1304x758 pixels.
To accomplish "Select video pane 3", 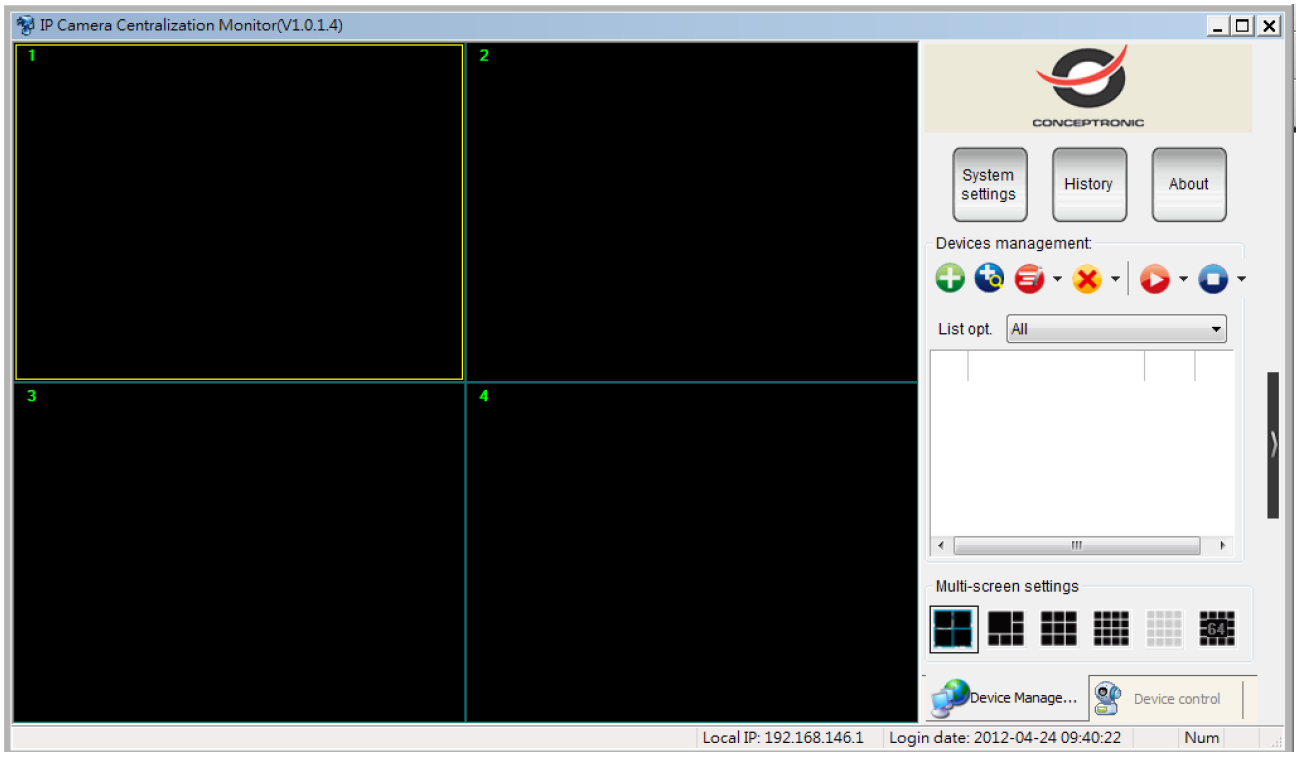I will 239,552.
